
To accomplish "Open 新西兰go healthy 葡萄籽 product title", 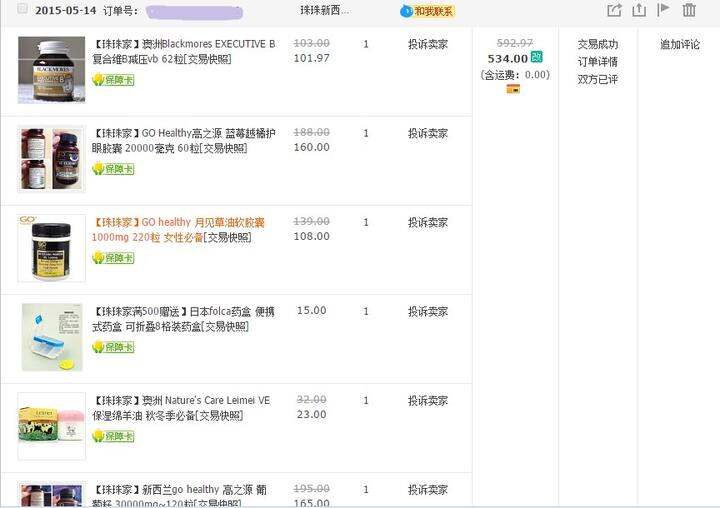I will [180, 496].
